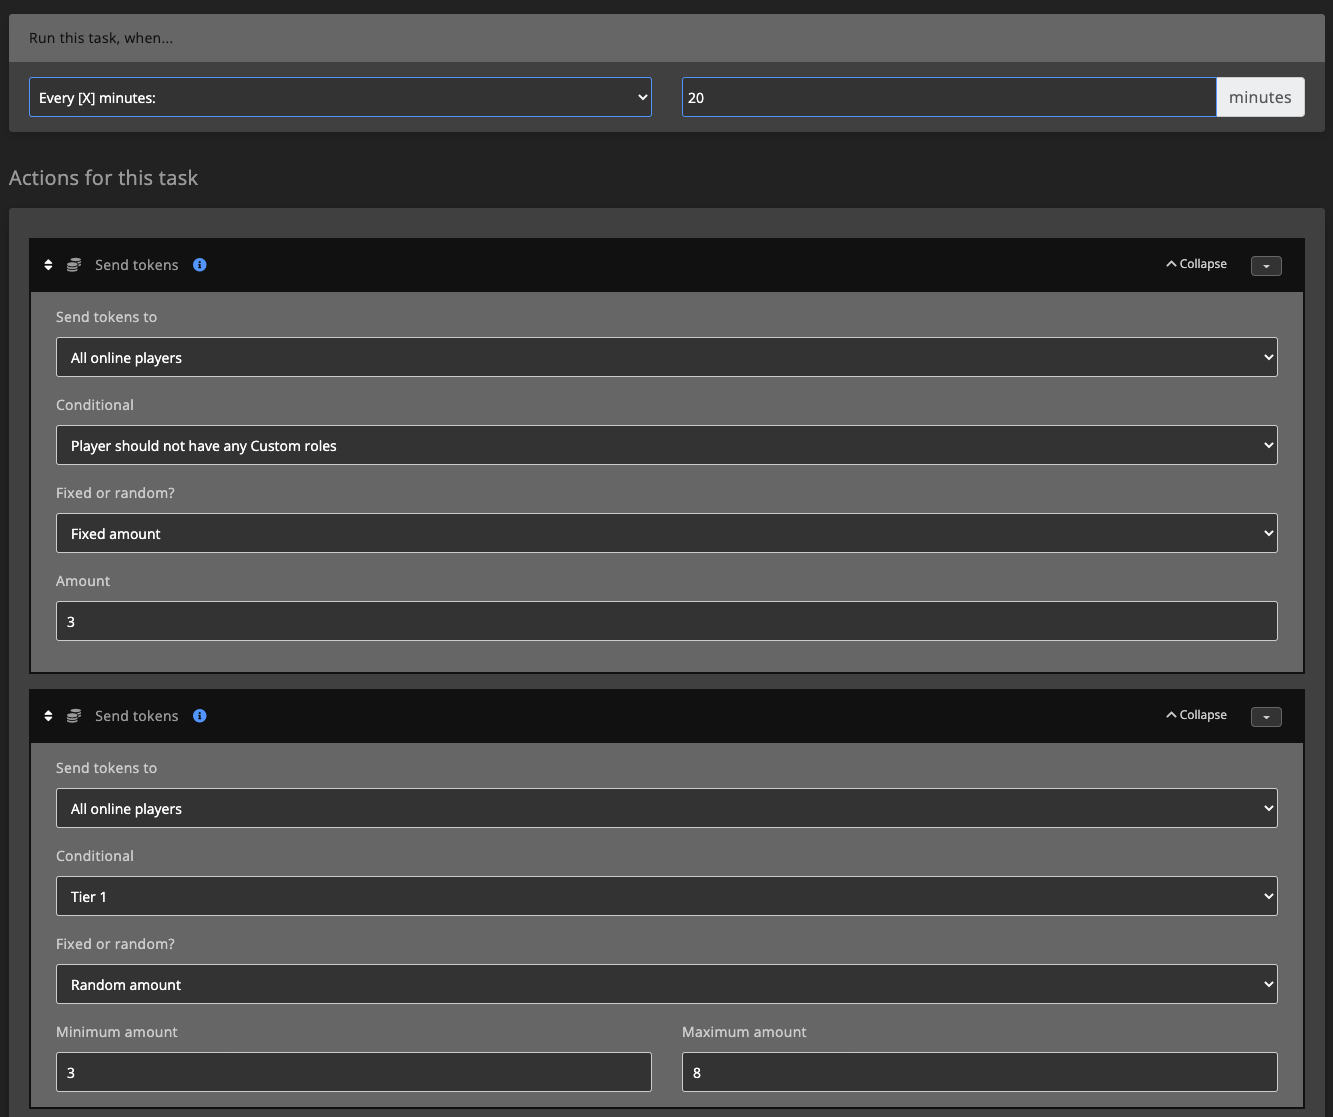Image resolution: width=1333 pixels, height=1117 pixels.
Task: Open info icon on second Send tokens action
Action: (x=200, y=716)
